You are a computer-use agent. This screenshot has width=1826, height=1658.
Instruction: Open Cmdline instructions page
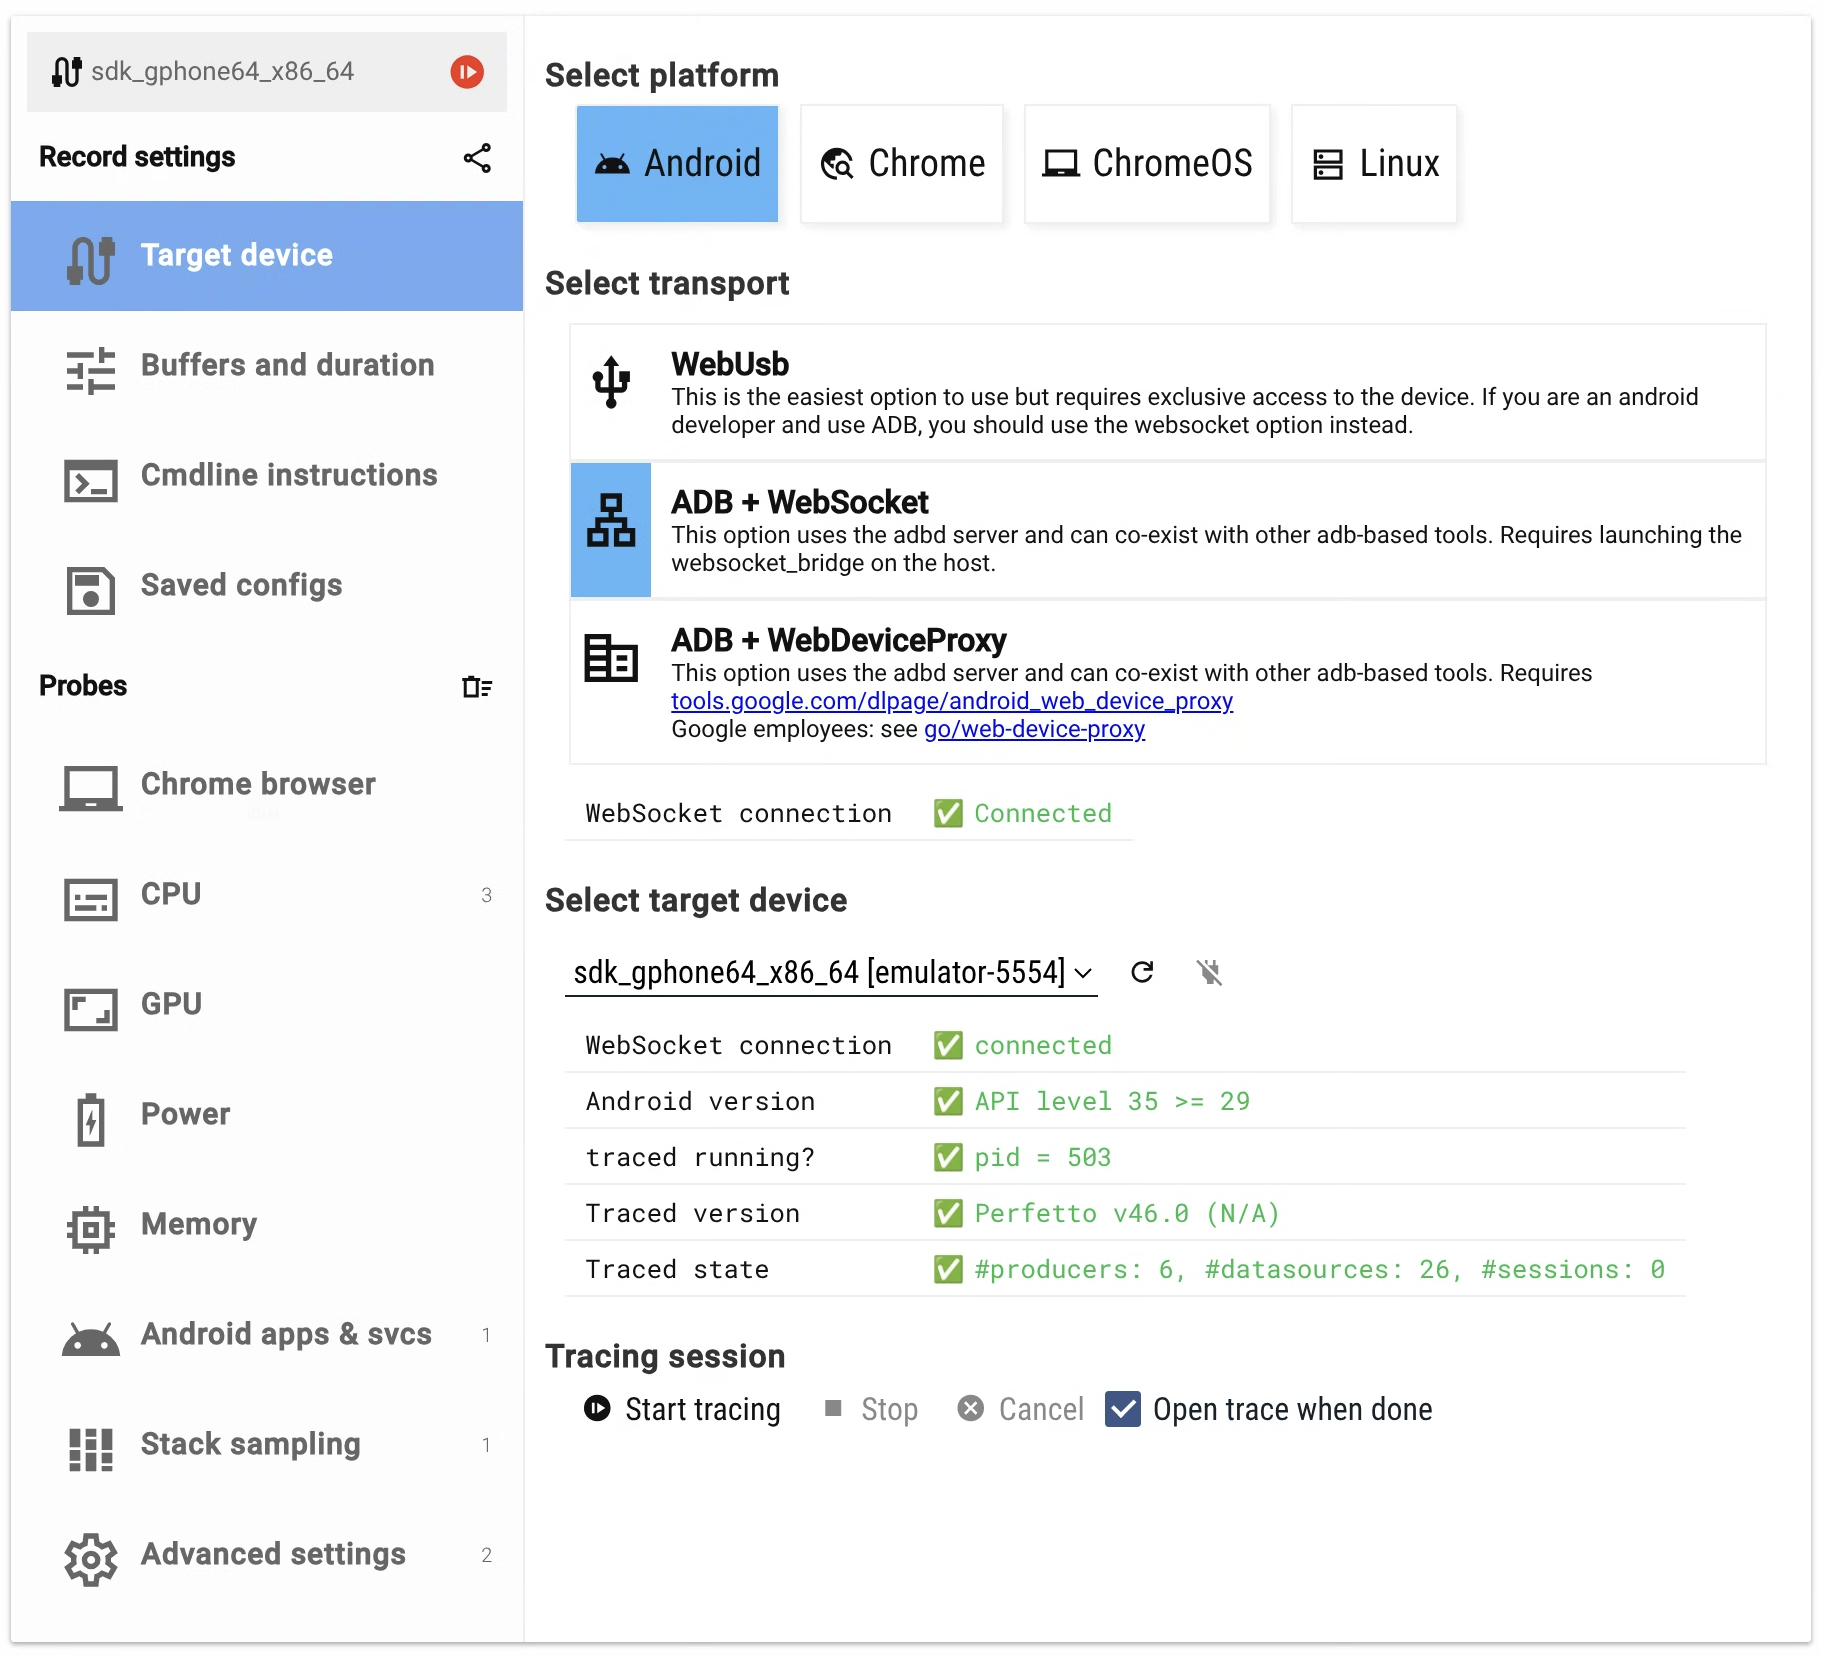289,475
